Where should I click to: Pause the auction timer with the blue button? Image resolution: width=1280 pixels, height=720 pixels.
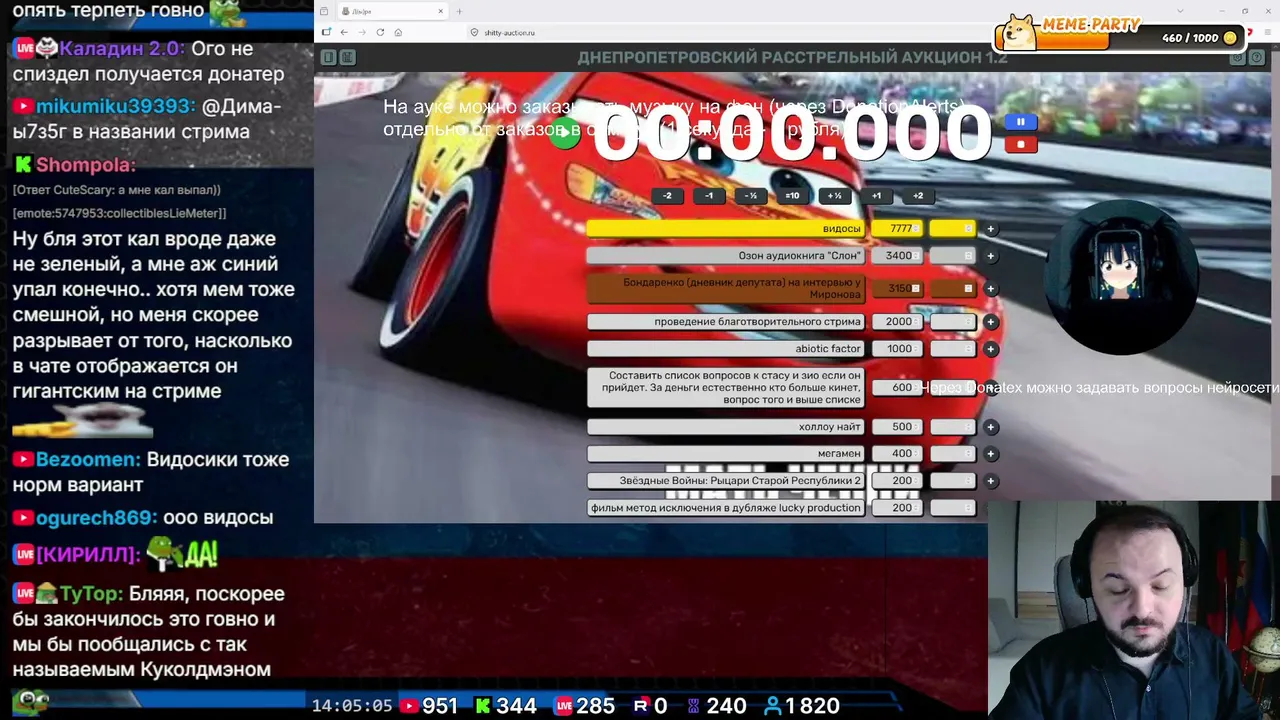[1020, 122]
